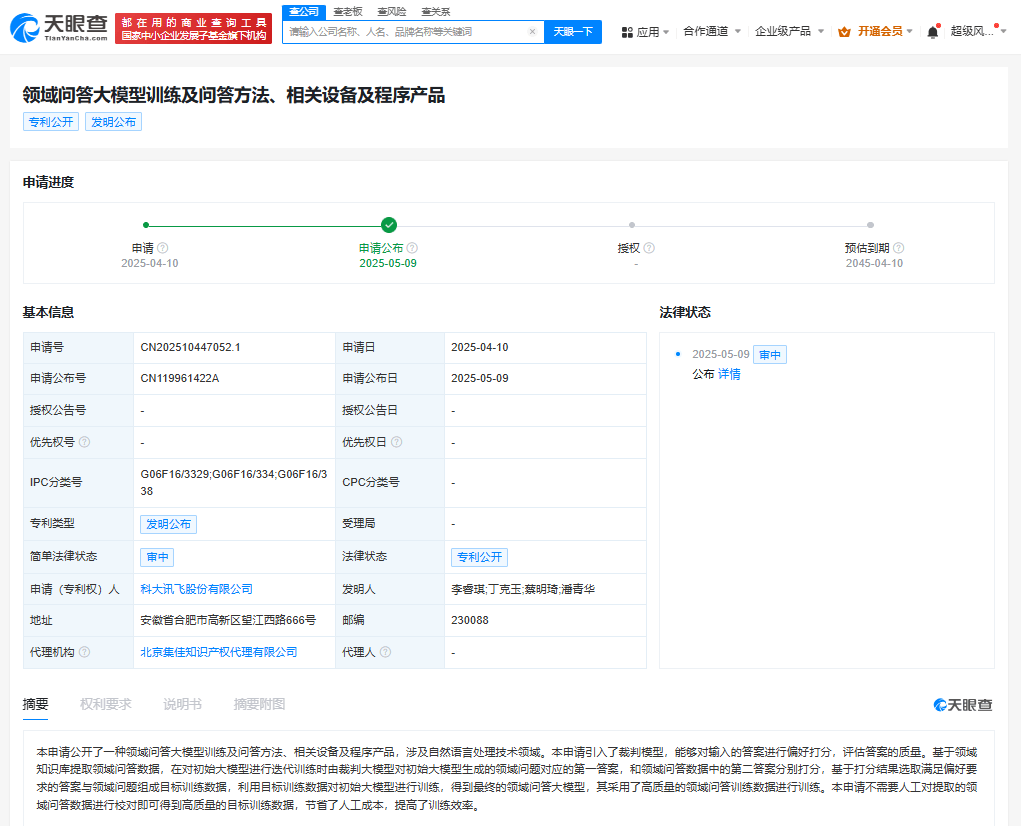
Task: Open 北京集佳知识产权代理有限公司 agency link
Action: [x=218, y=652]
